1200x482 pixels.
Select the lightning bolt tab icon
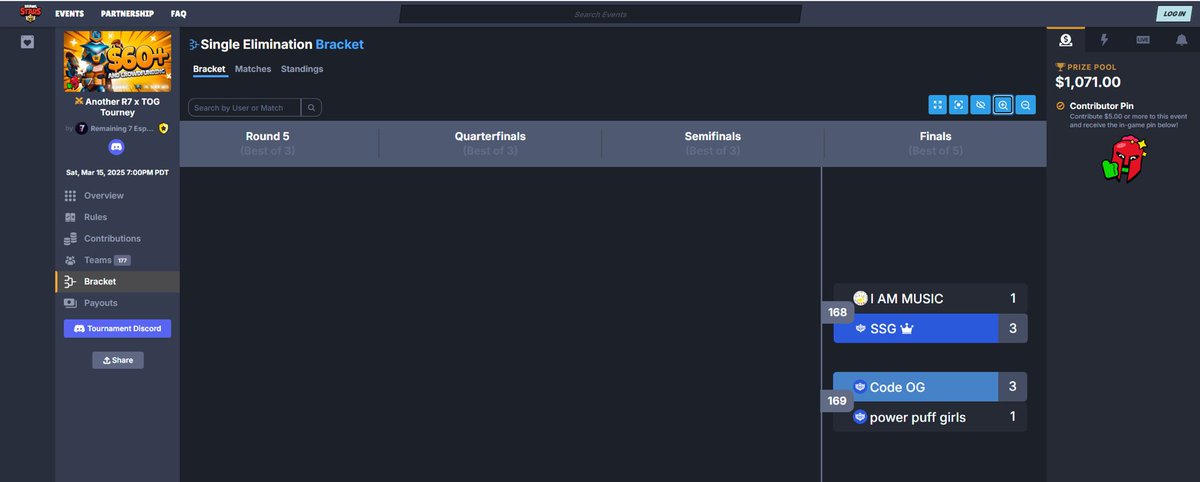(x=1104, y=40)
